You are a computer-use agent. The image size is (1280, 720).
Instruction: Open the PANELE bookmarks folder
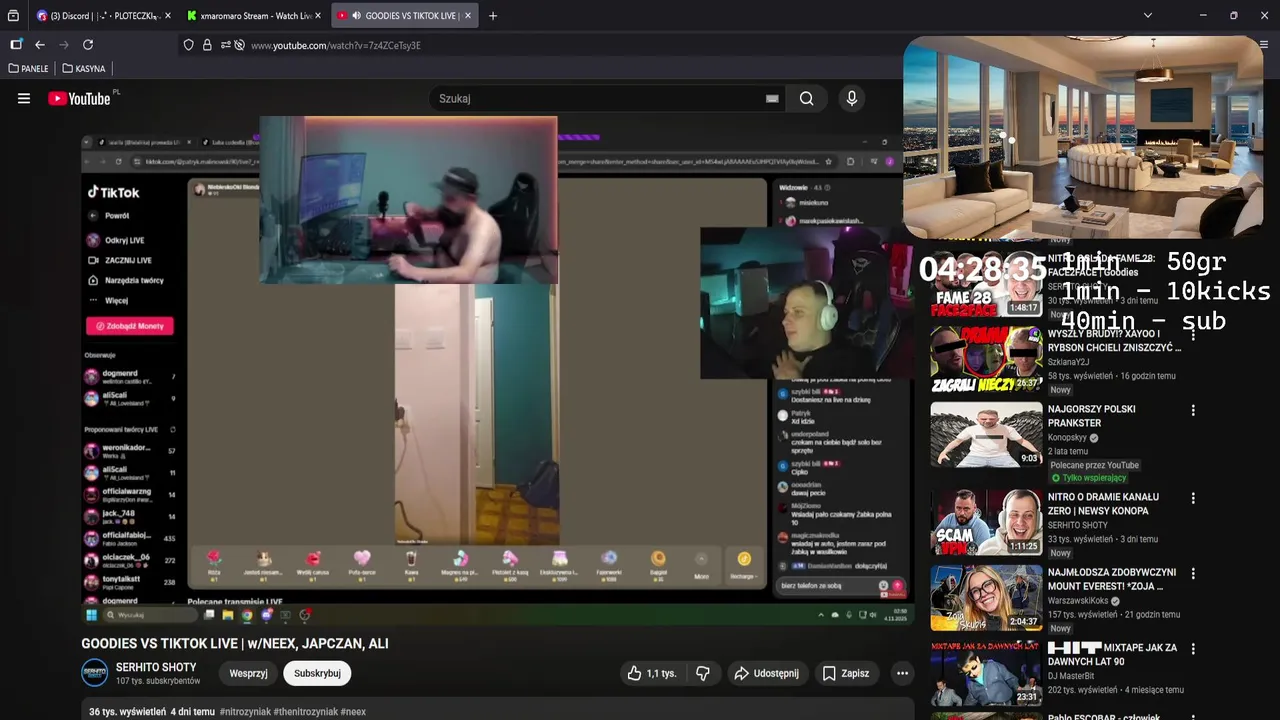pos(28,69)
